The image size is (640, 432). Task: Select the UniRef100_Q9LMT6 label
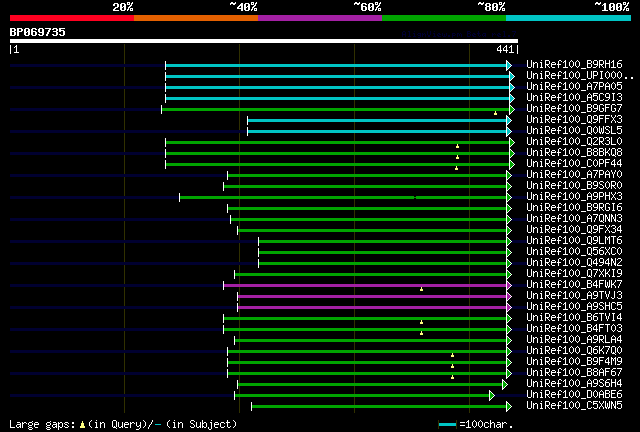click(x=574, y=240)
